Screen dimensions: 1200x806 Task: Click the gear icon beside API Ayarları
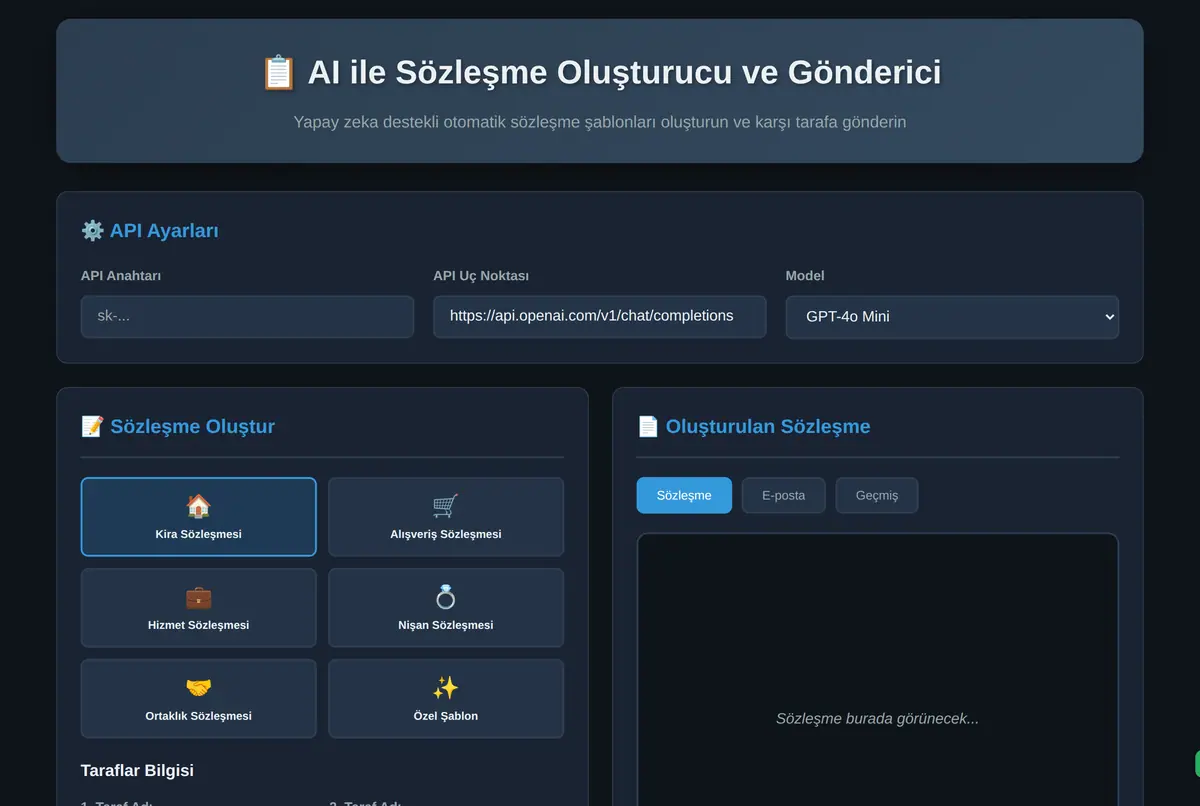[x=92, y=231]
